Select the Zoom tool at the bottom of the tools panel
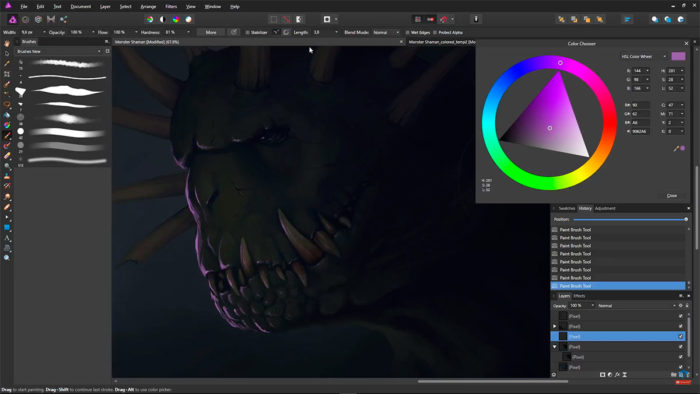The width and height of the screenshot is (700, 394). point(7,258)
